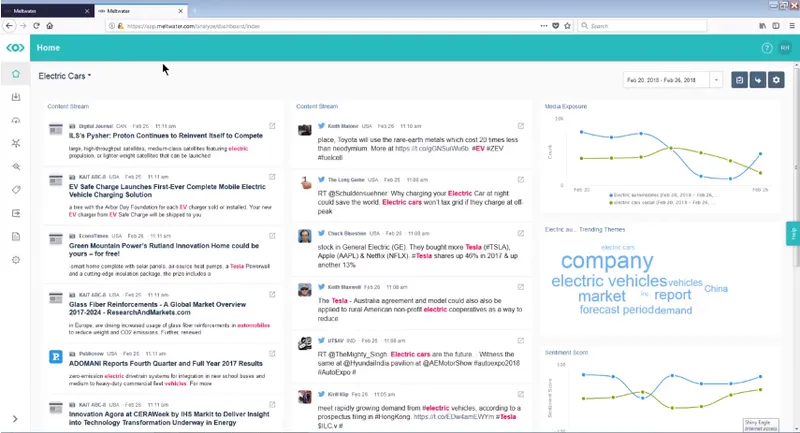
Task: Click Sentiment Score widget title
Action: 566,352
